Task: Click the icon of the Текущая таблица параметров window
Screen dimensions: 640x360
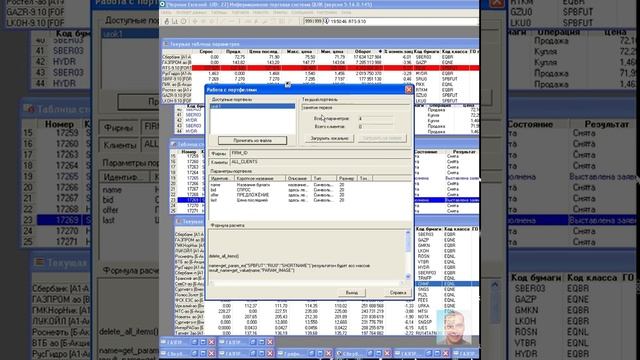Action: 166,44
